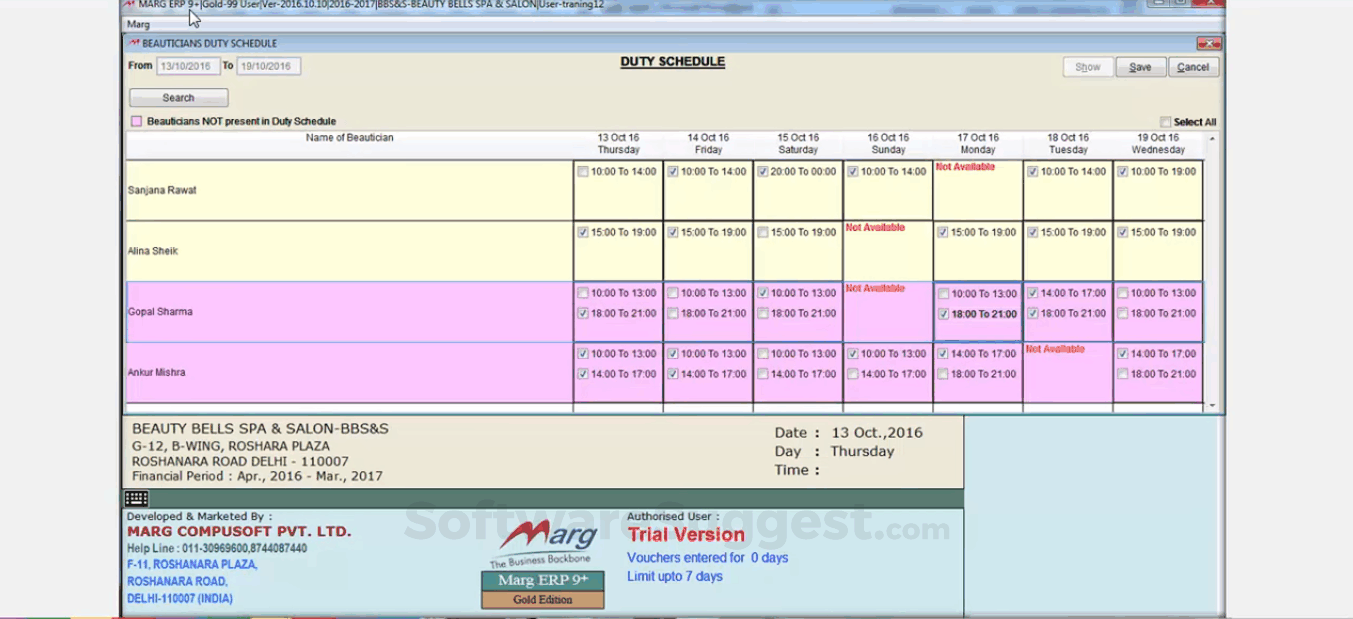Open the Marg menu
The height and width of the screenshot is (619, 1353).
(x=138, y=24)
